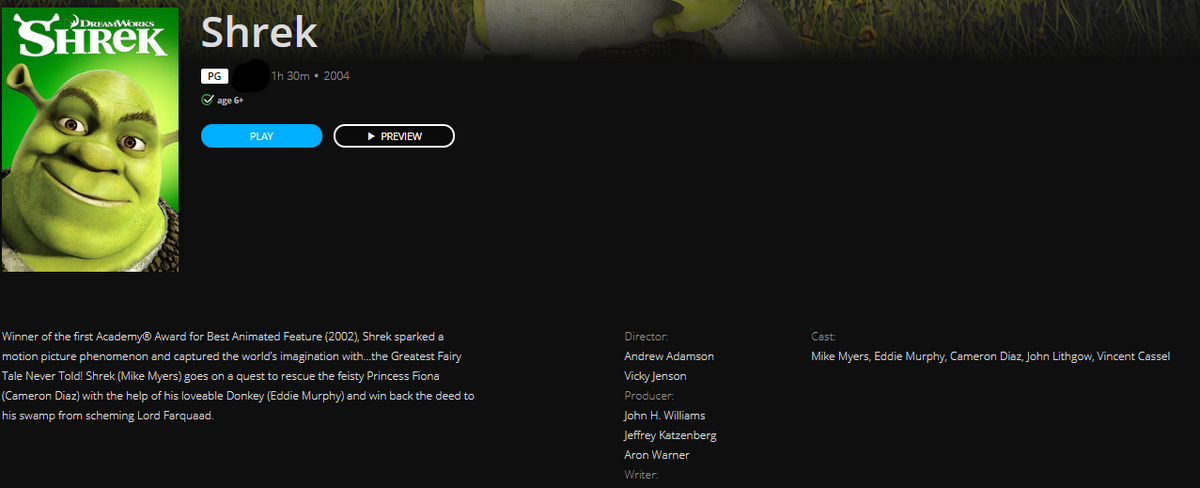The width and height of the screenshot is (1200, 488).
Task: Open cast member Cameron Diaz
Action: (985, 356)
